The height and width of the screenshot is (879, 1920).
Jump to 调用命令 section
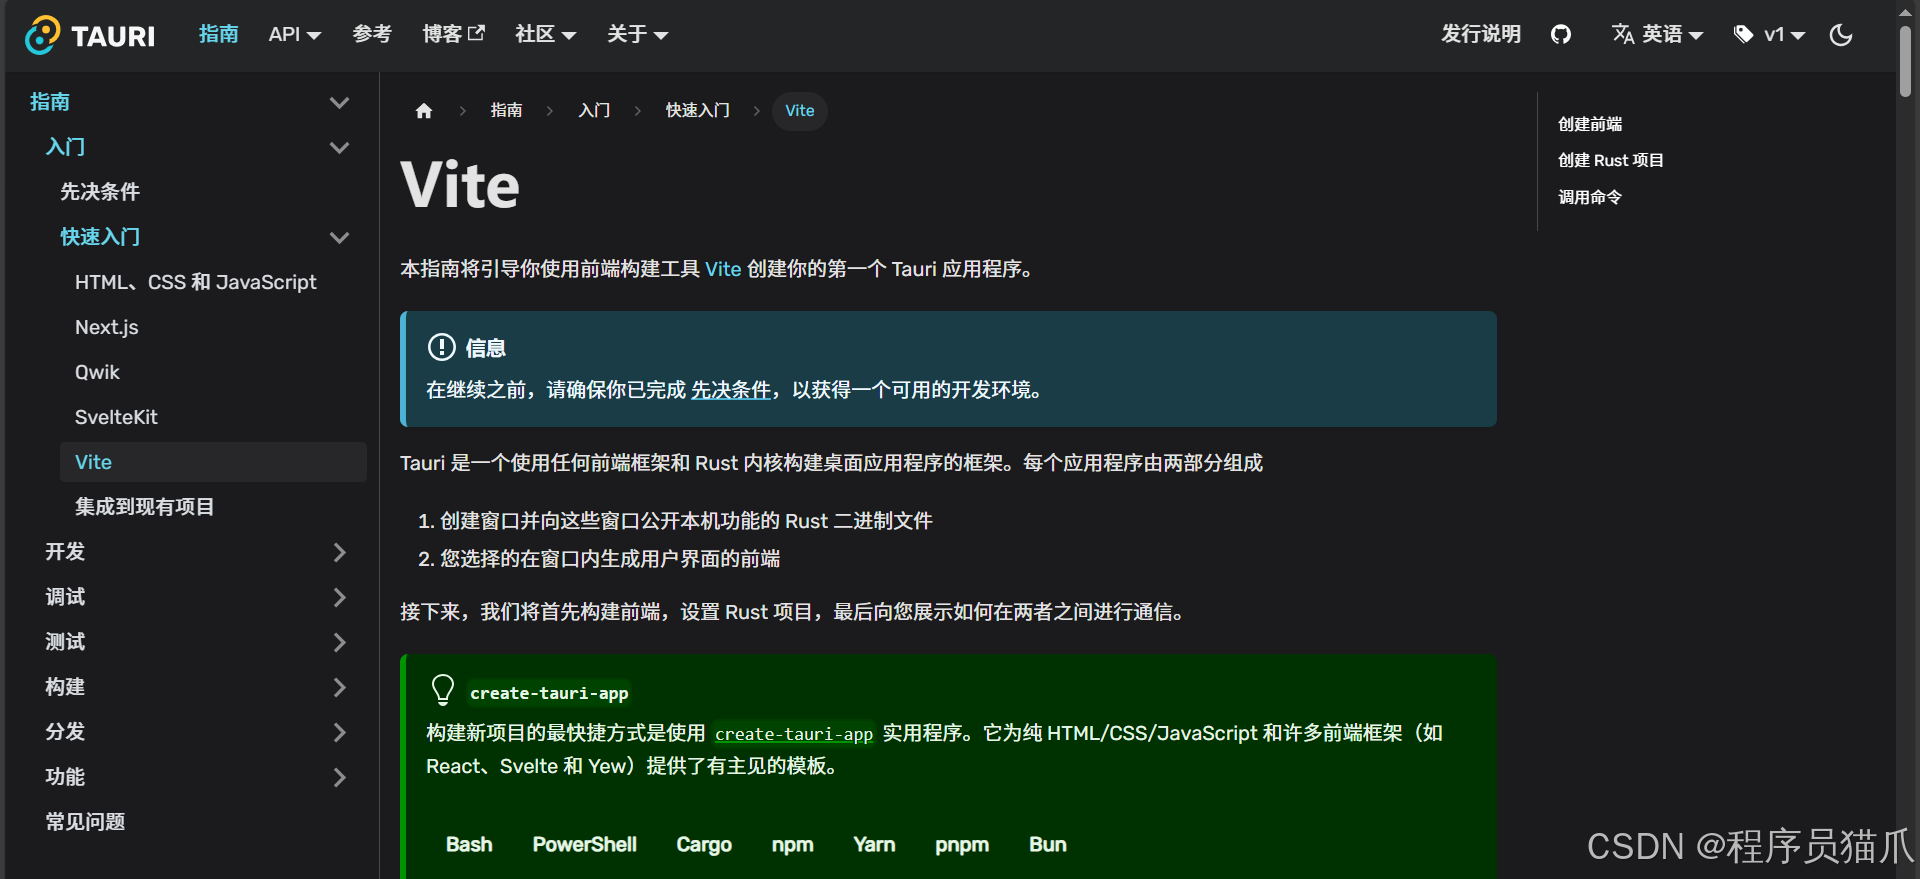coord(1590,198)
